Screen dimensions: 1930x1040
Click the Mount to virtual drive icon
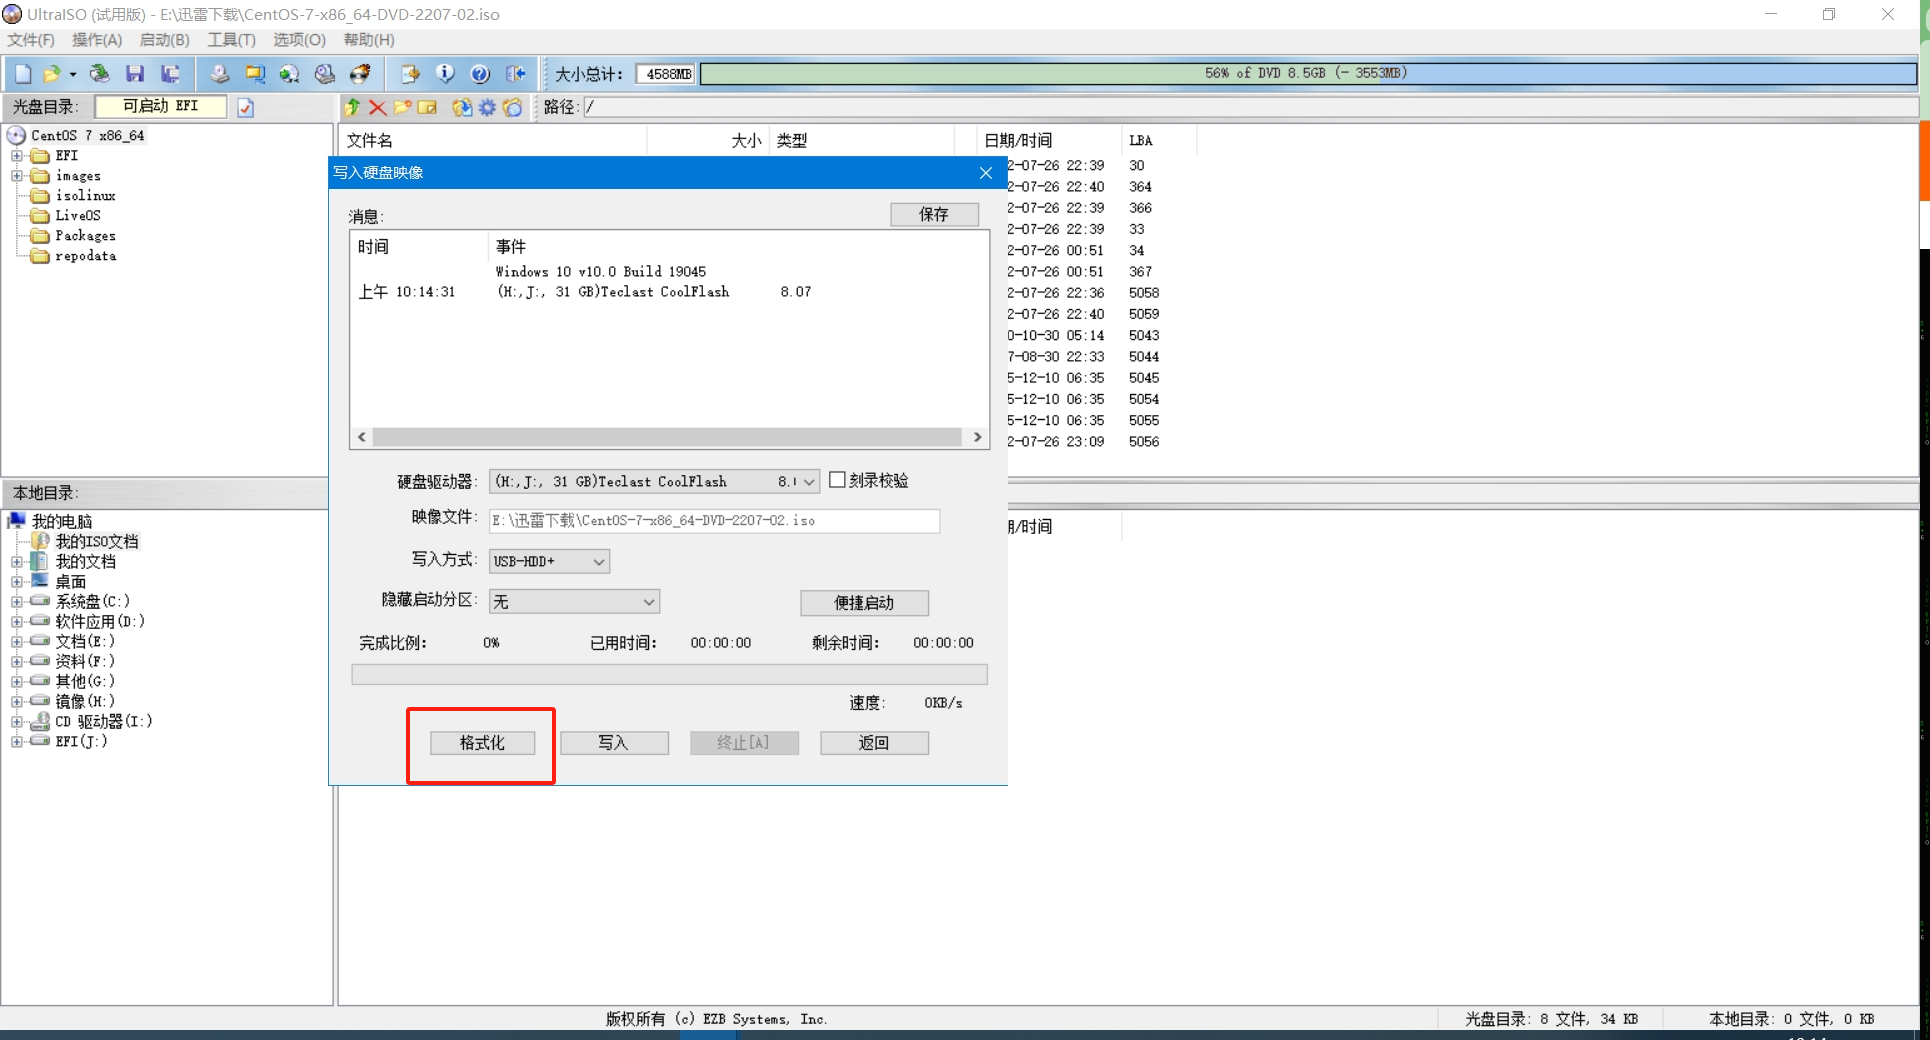(325, 74)
